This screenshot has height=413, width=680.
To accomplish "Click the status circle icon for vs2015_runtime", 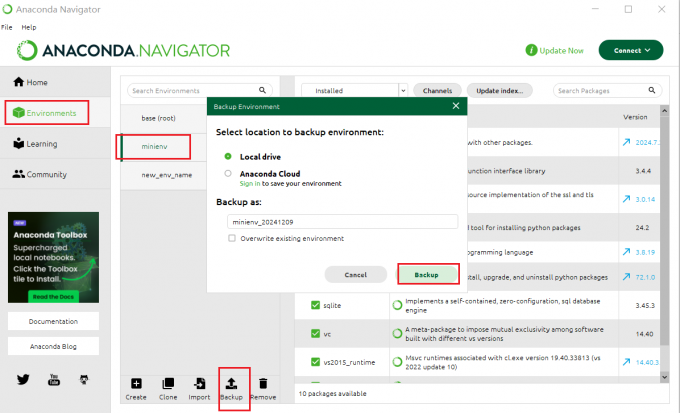I will [397, 362].
